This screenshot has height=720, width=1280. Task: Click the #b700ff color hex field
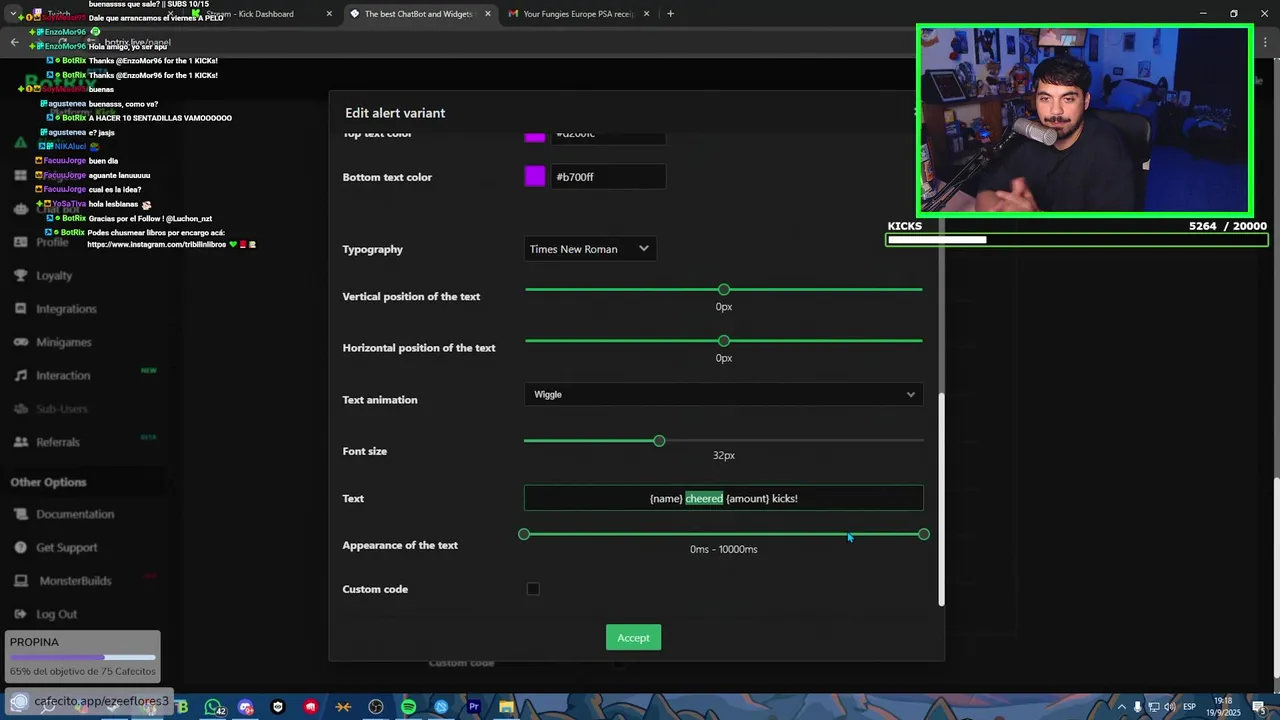(608, 177)
